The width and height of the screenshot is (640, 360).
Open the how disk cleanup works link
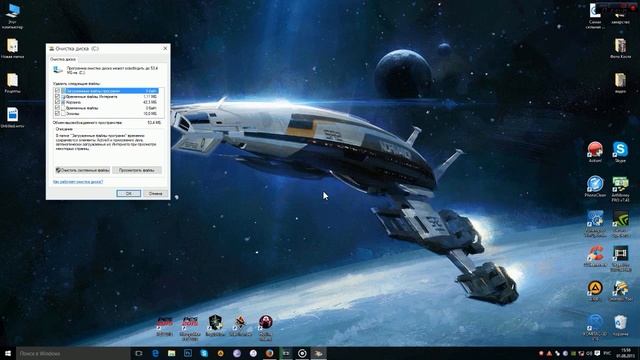(78, 182)
